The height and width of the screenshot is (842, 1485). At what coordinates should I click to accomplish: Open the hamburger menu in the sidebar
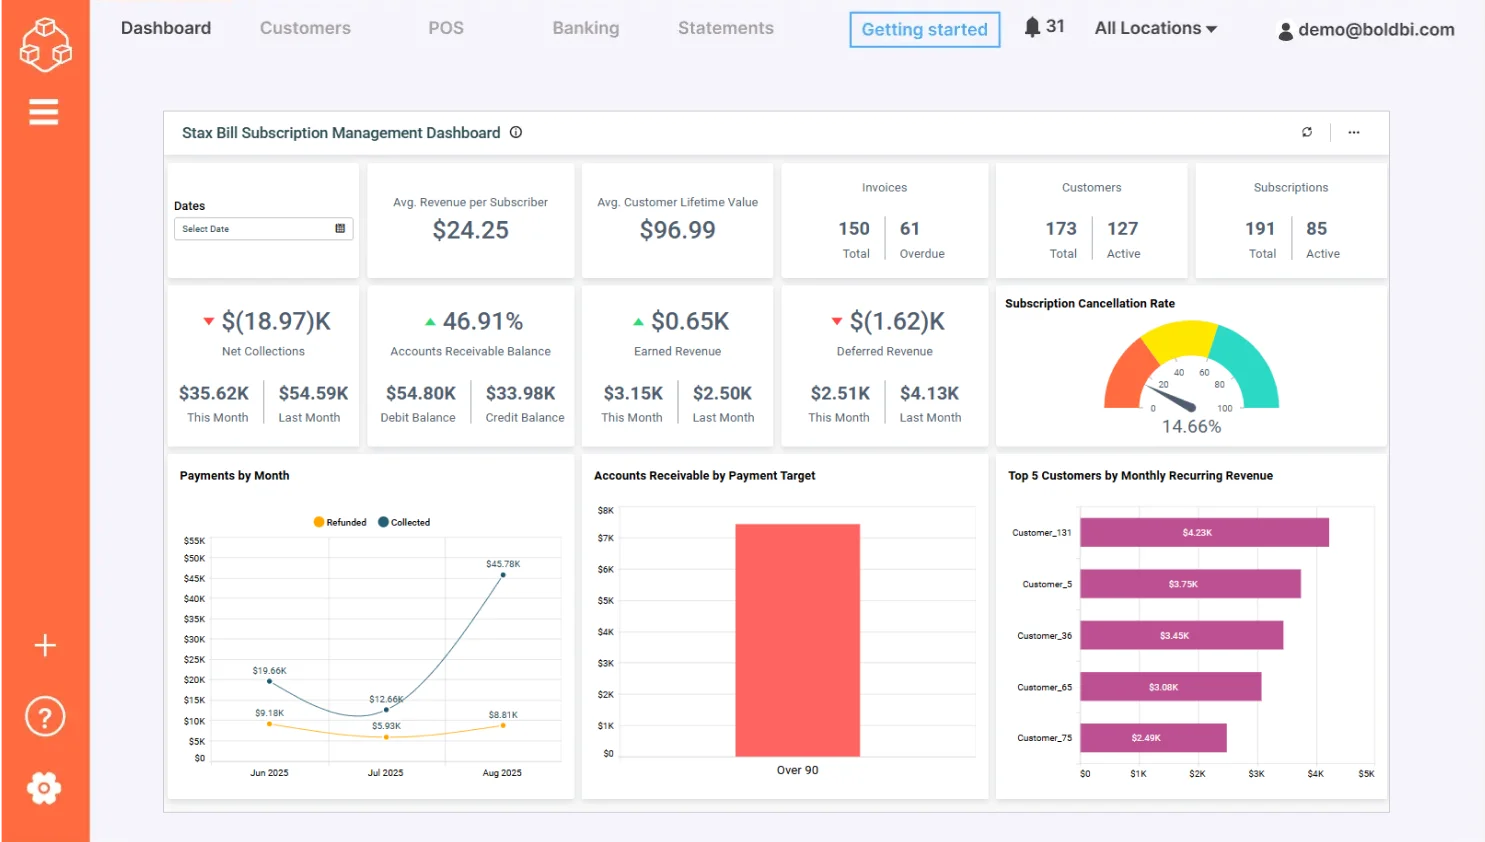[x=44, y=111]
